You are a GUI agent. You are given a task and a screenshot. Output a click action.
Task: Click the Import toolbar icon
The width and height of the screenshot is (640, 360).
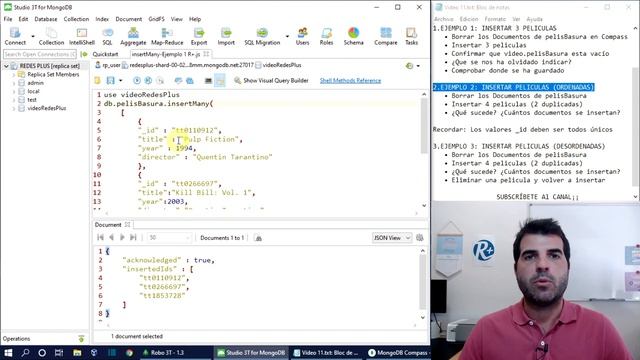coord(226,36)
